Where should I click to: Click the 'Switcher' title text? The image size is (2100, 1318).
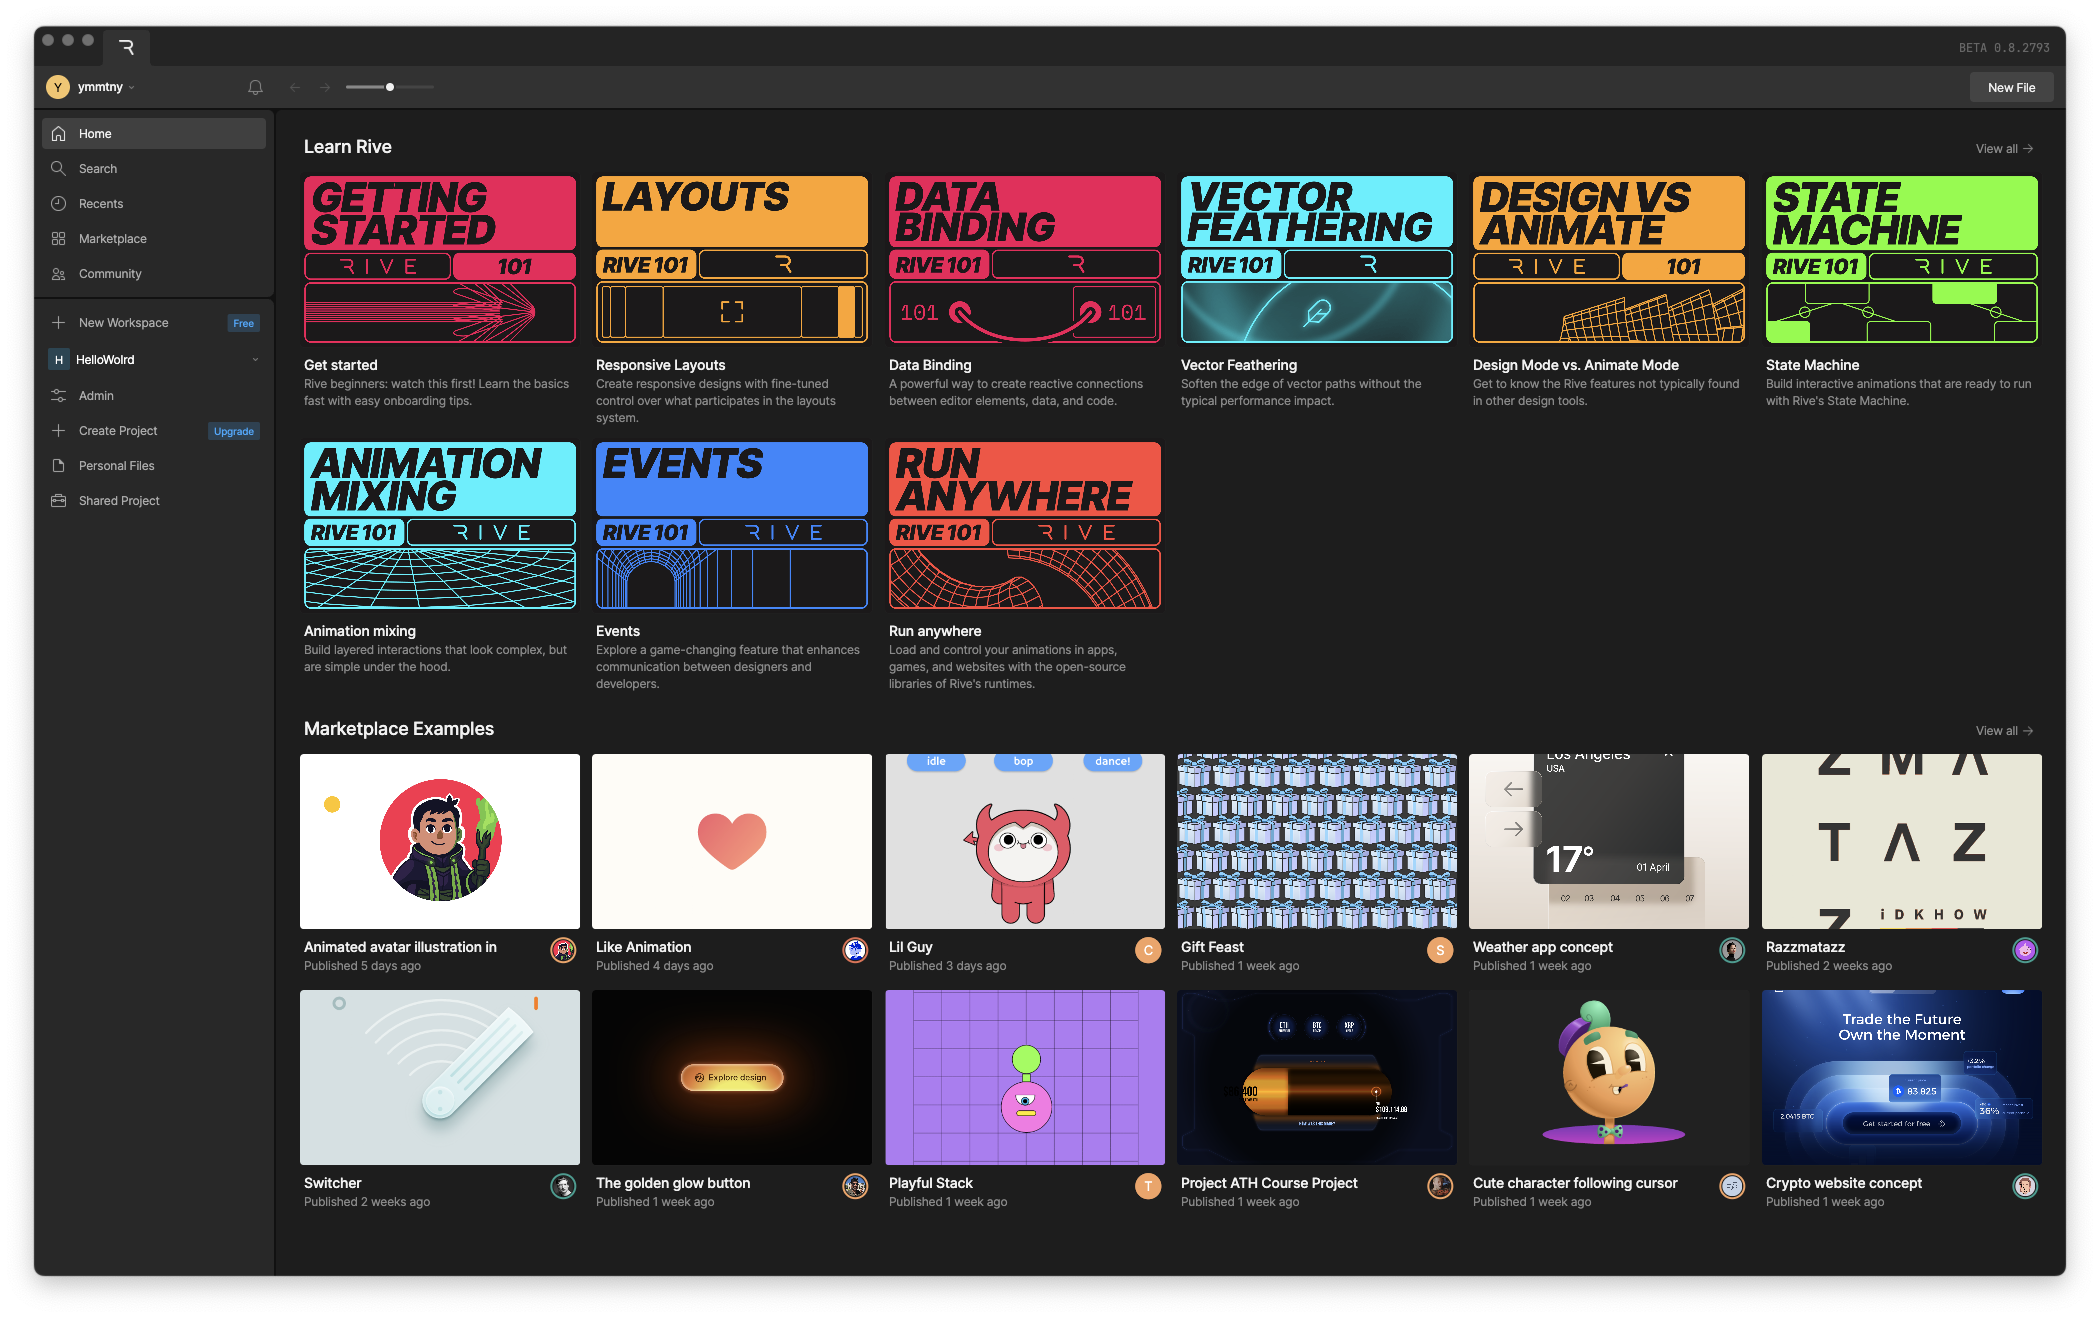coord(333,1183)
